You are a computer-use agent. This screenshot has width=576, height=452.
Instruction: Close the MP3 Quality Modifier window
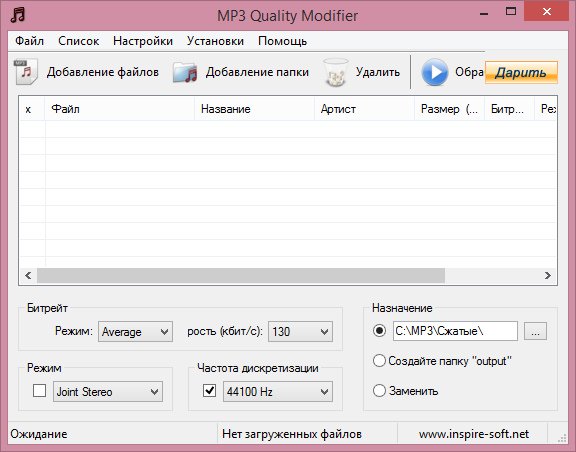547,11
